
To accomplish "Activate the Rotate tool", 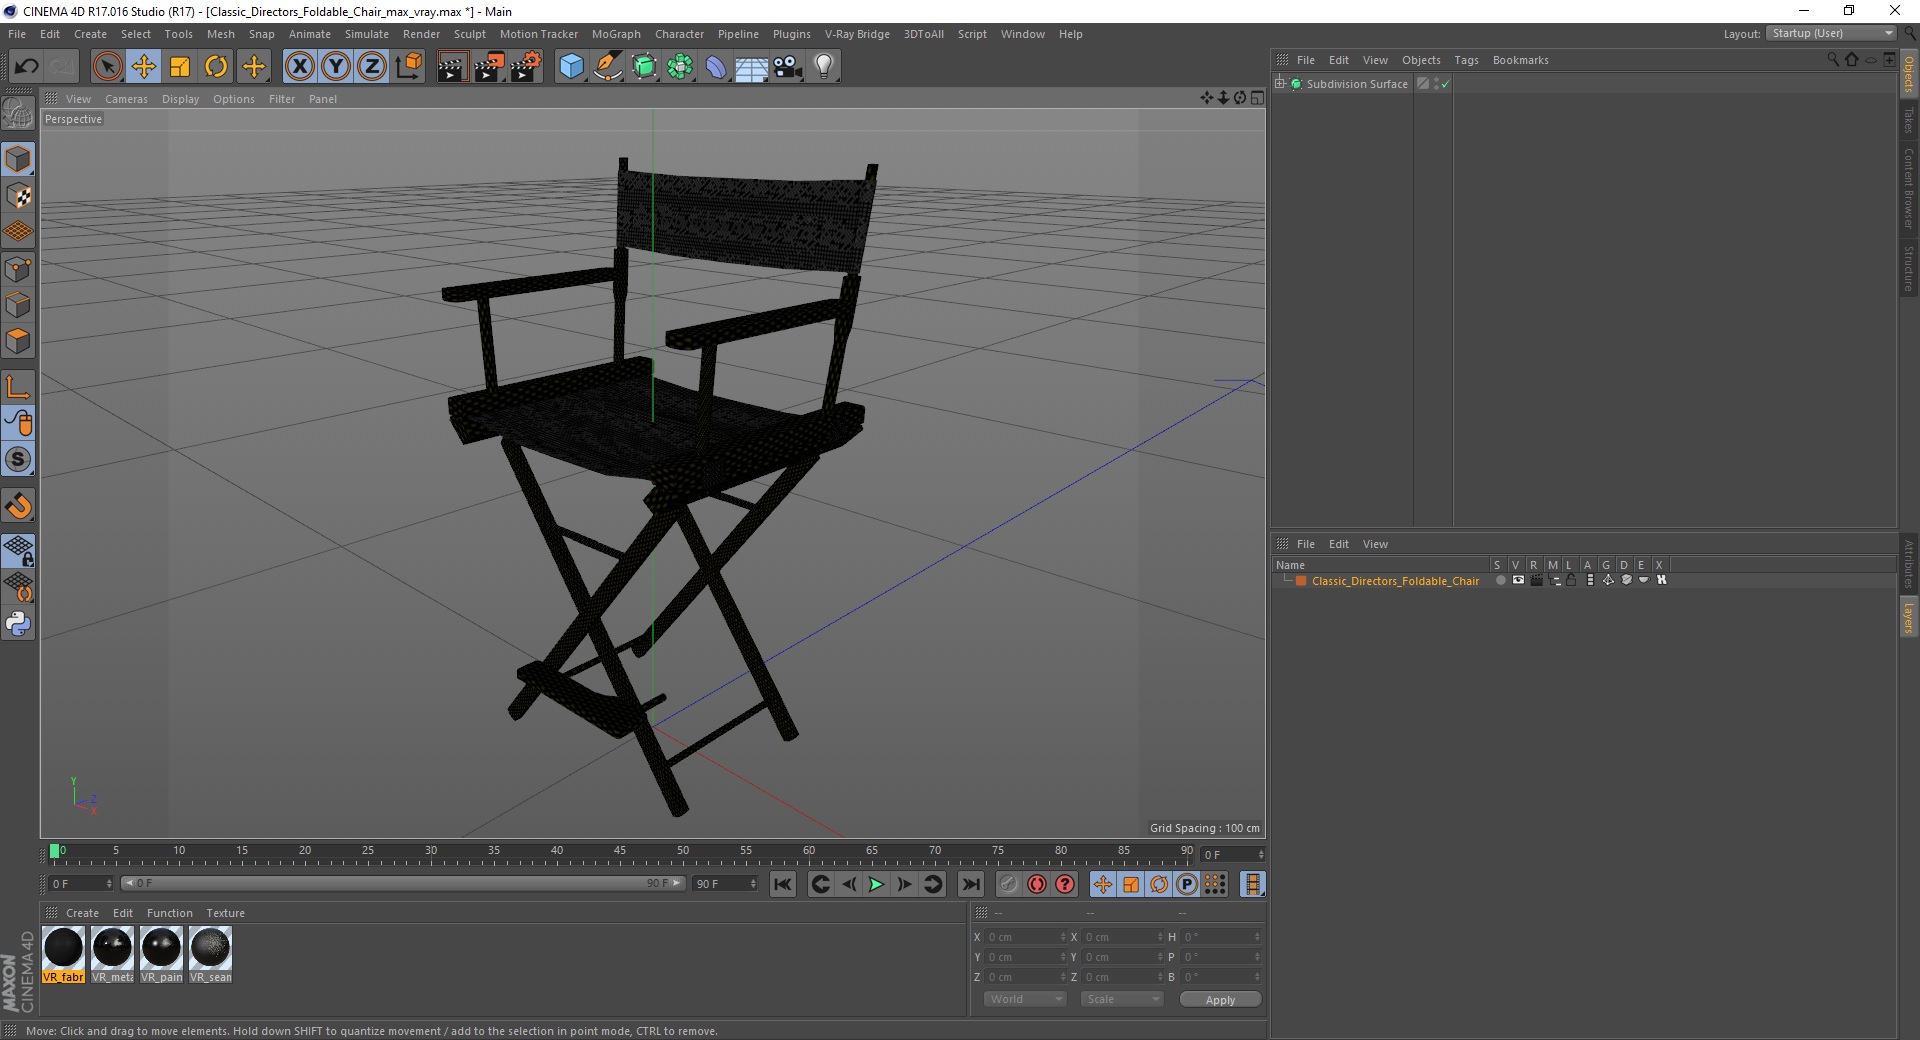I will click(x=216, y=67).
